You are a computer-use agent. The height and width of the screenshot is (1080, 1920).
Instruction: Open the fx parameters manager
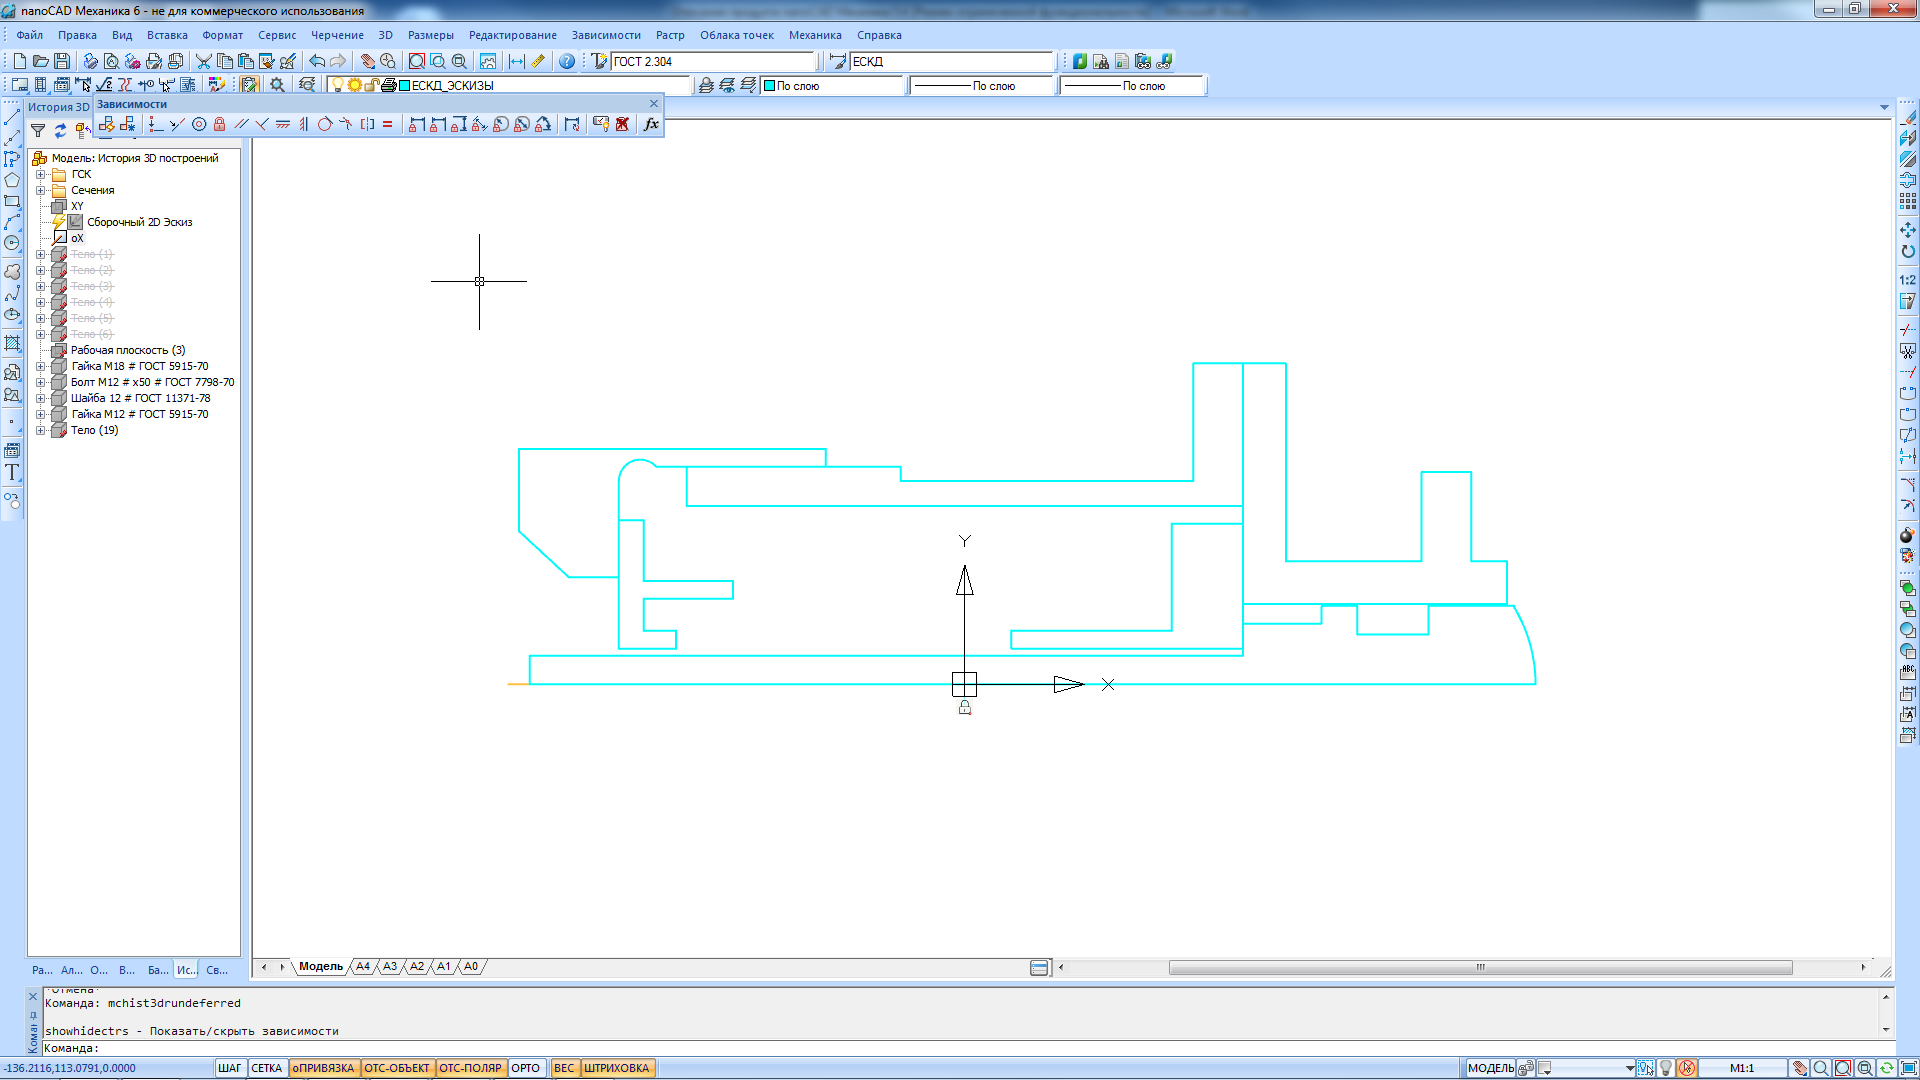coord(651,124)
